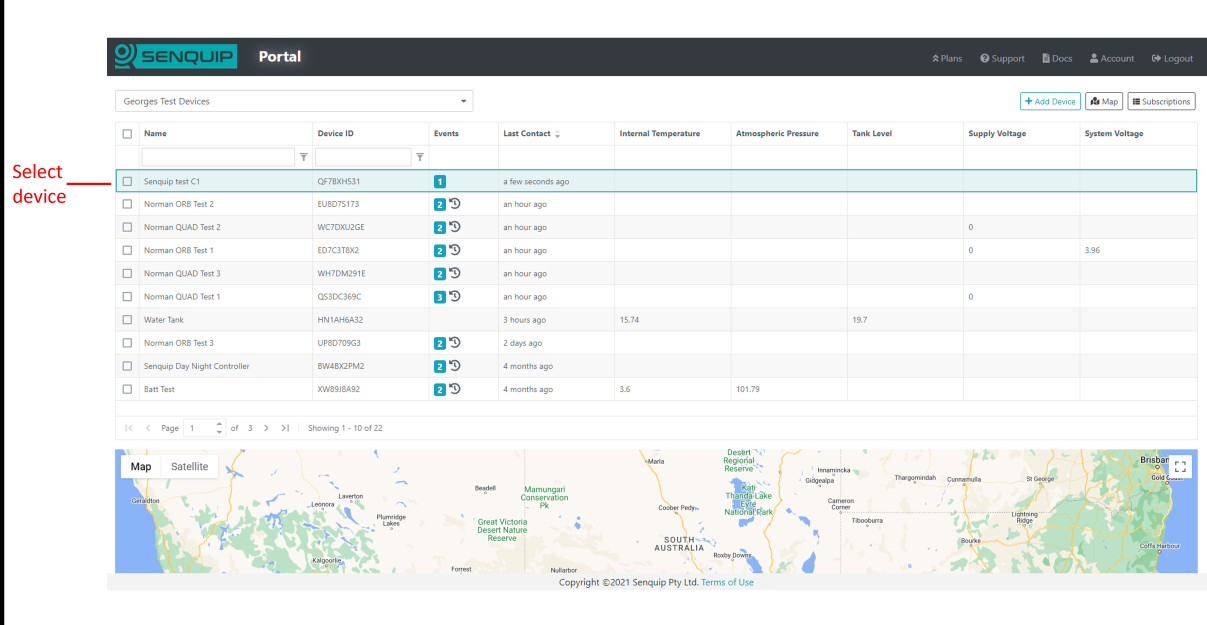1207x625 pixels.
Task: Click history icon for Norman ORB Test 2
Action: (x=455, y=204)
